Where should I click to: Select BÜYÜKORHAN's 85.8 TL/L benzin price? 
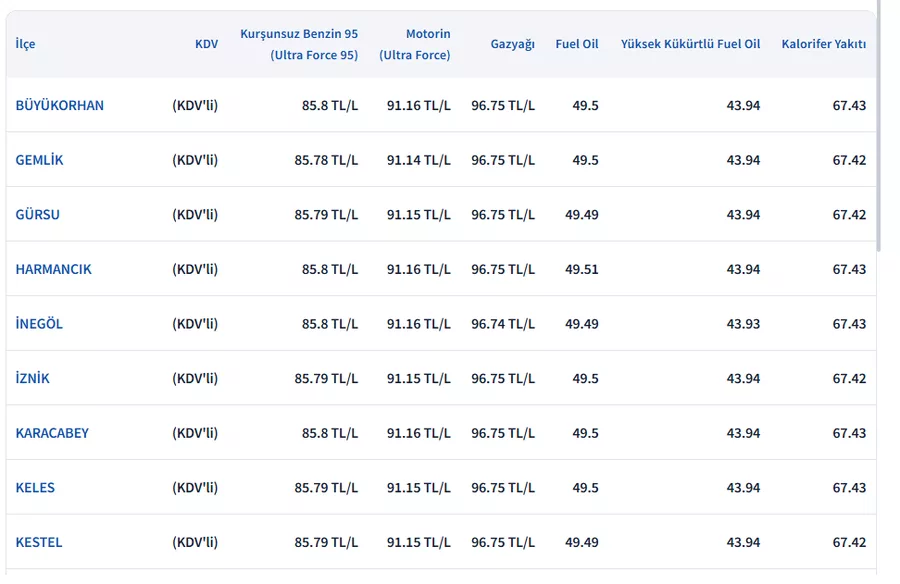330,106
